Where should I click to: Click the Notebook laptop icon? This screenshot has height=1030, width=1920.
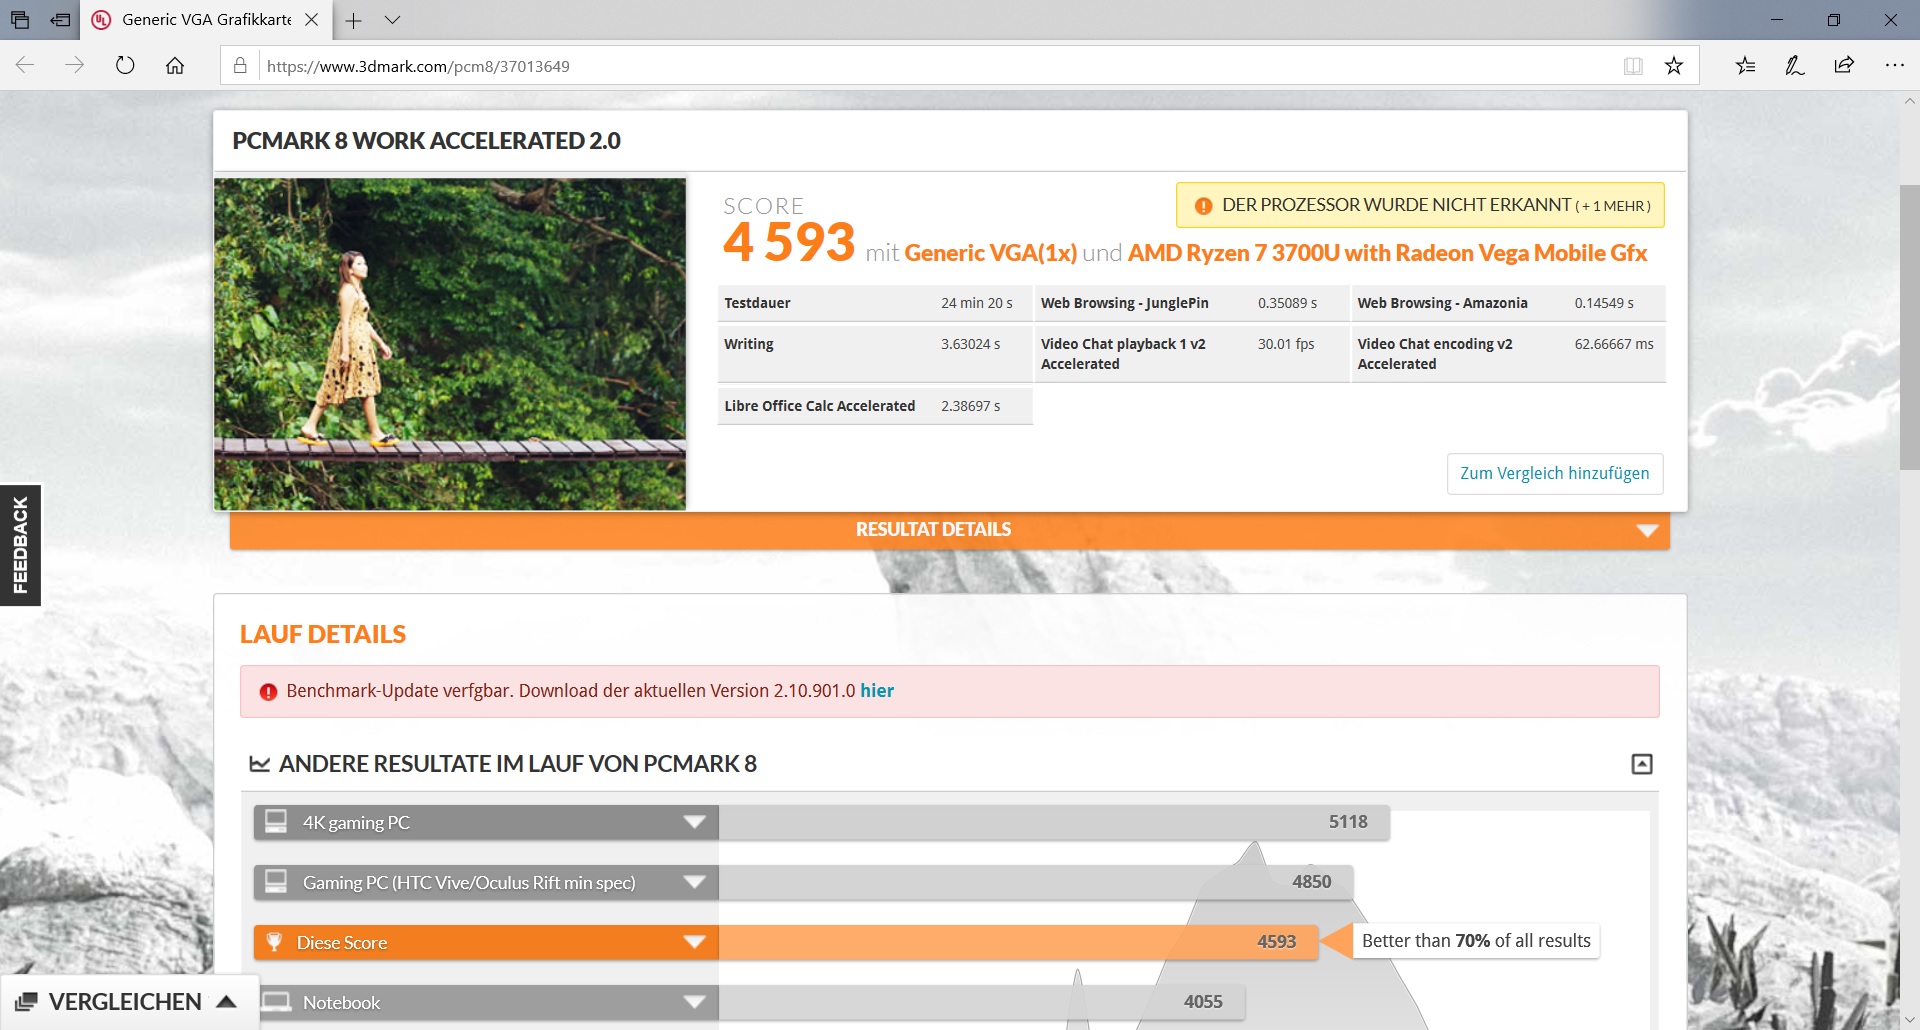click(x=275, y=1002)
